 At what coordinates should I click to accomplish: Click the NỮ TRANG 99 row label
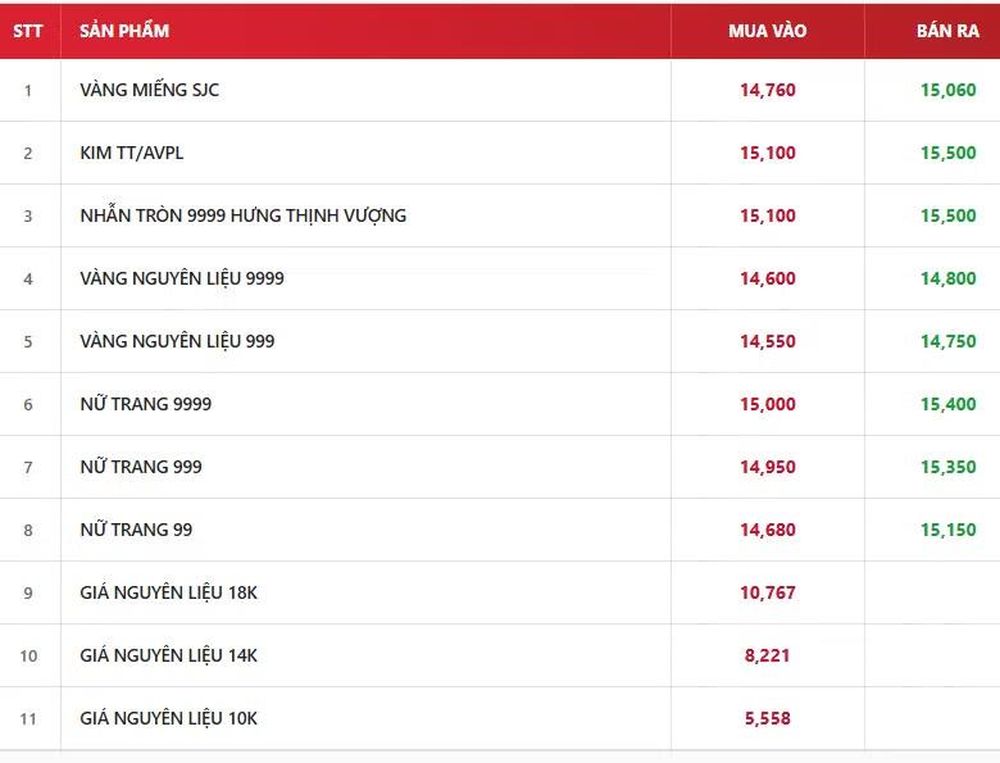pyautogui.click(x=136, y=530)
